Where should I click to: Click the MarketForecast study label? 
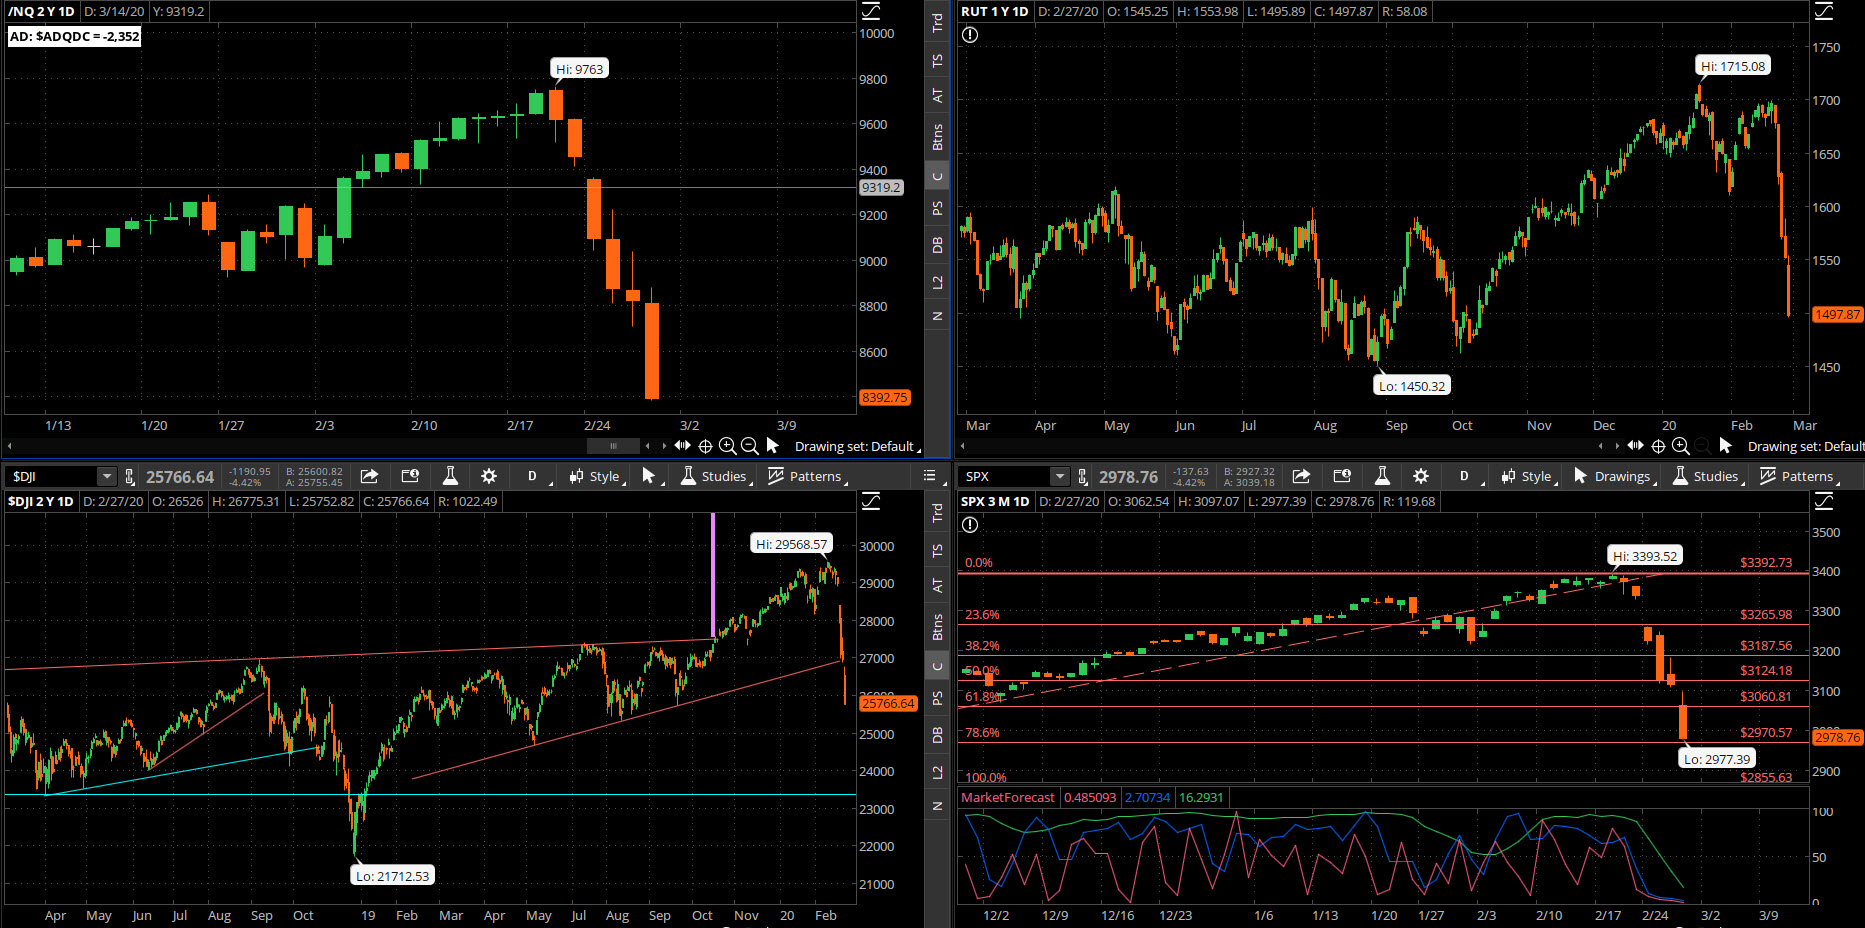pyautogui.click(x=1008, y=797)
